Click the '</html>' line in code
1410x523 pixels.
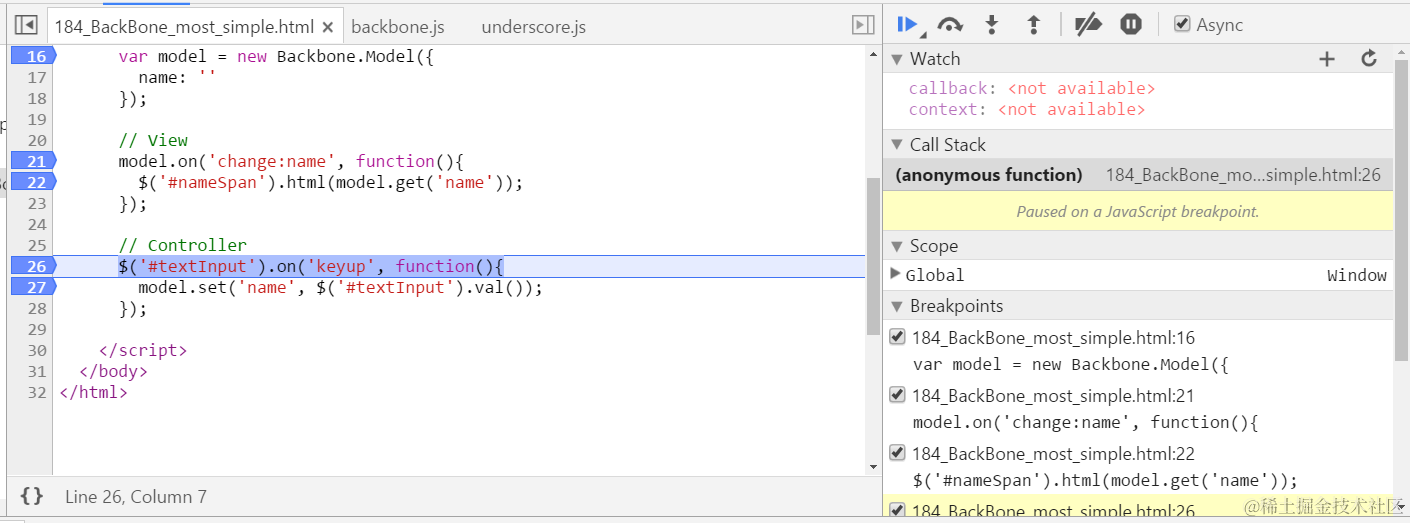[93, 392]
